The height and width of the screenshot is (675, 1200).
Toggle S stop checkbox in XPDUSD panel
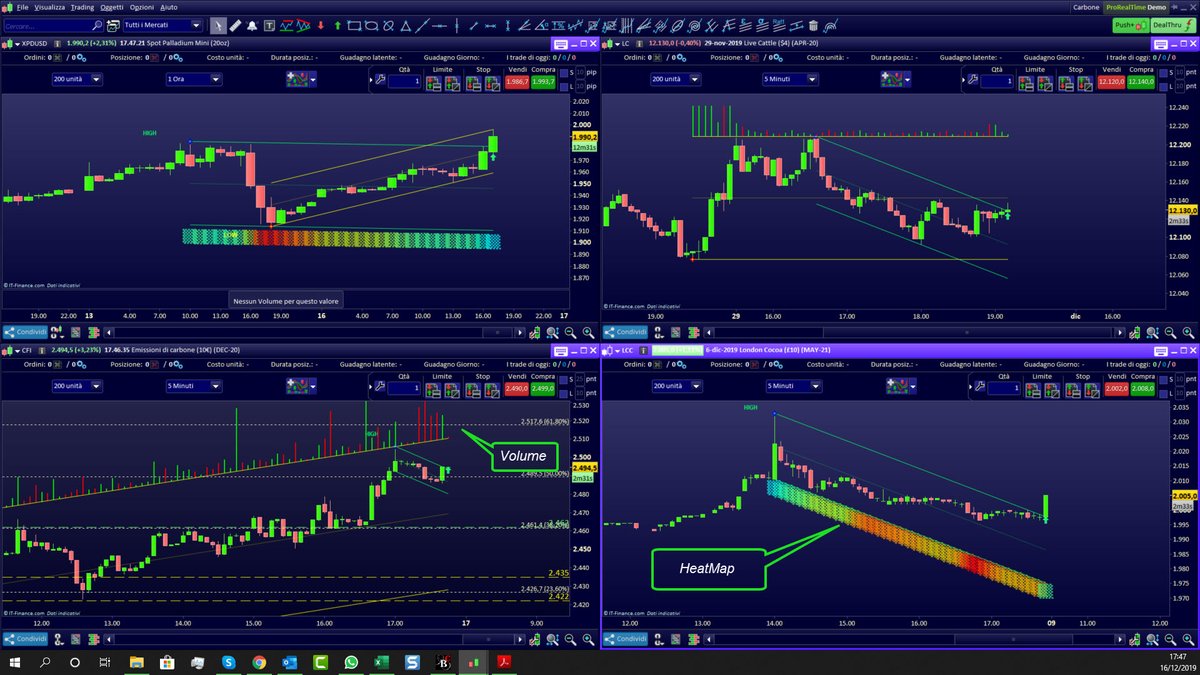[x=564, y=73]
